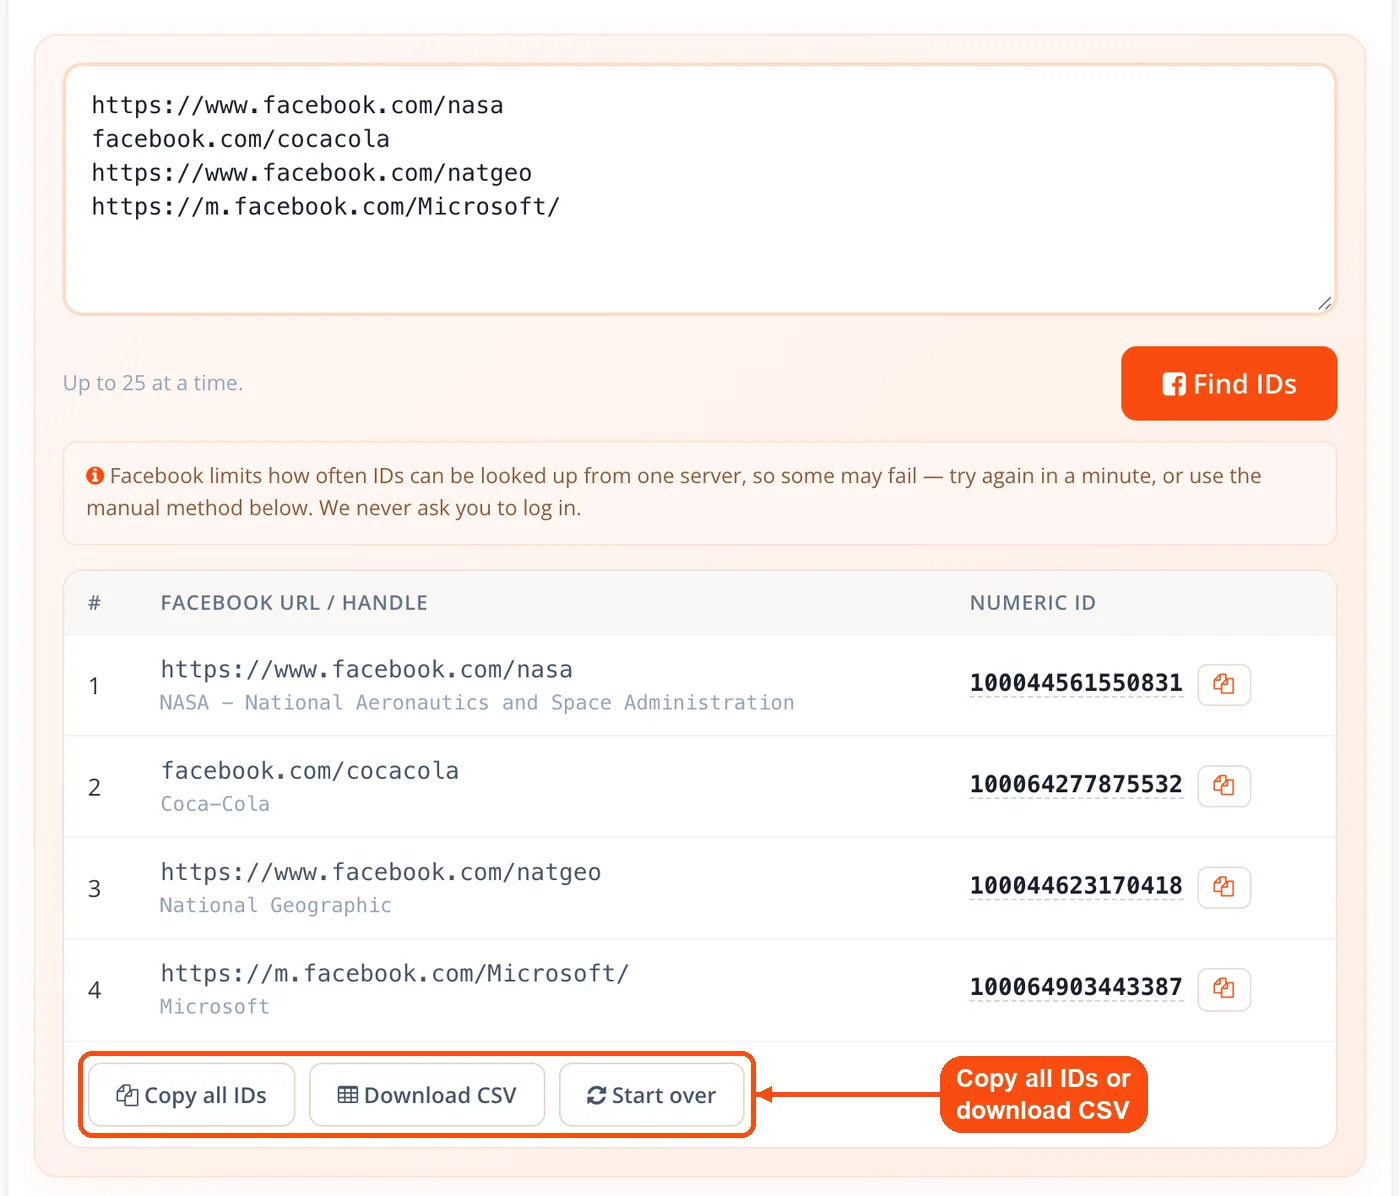Screen dimensions: 1400x1196
Task: Click the https://m.facebook.com/Microsoft/ result row URL
Action: 395,974
